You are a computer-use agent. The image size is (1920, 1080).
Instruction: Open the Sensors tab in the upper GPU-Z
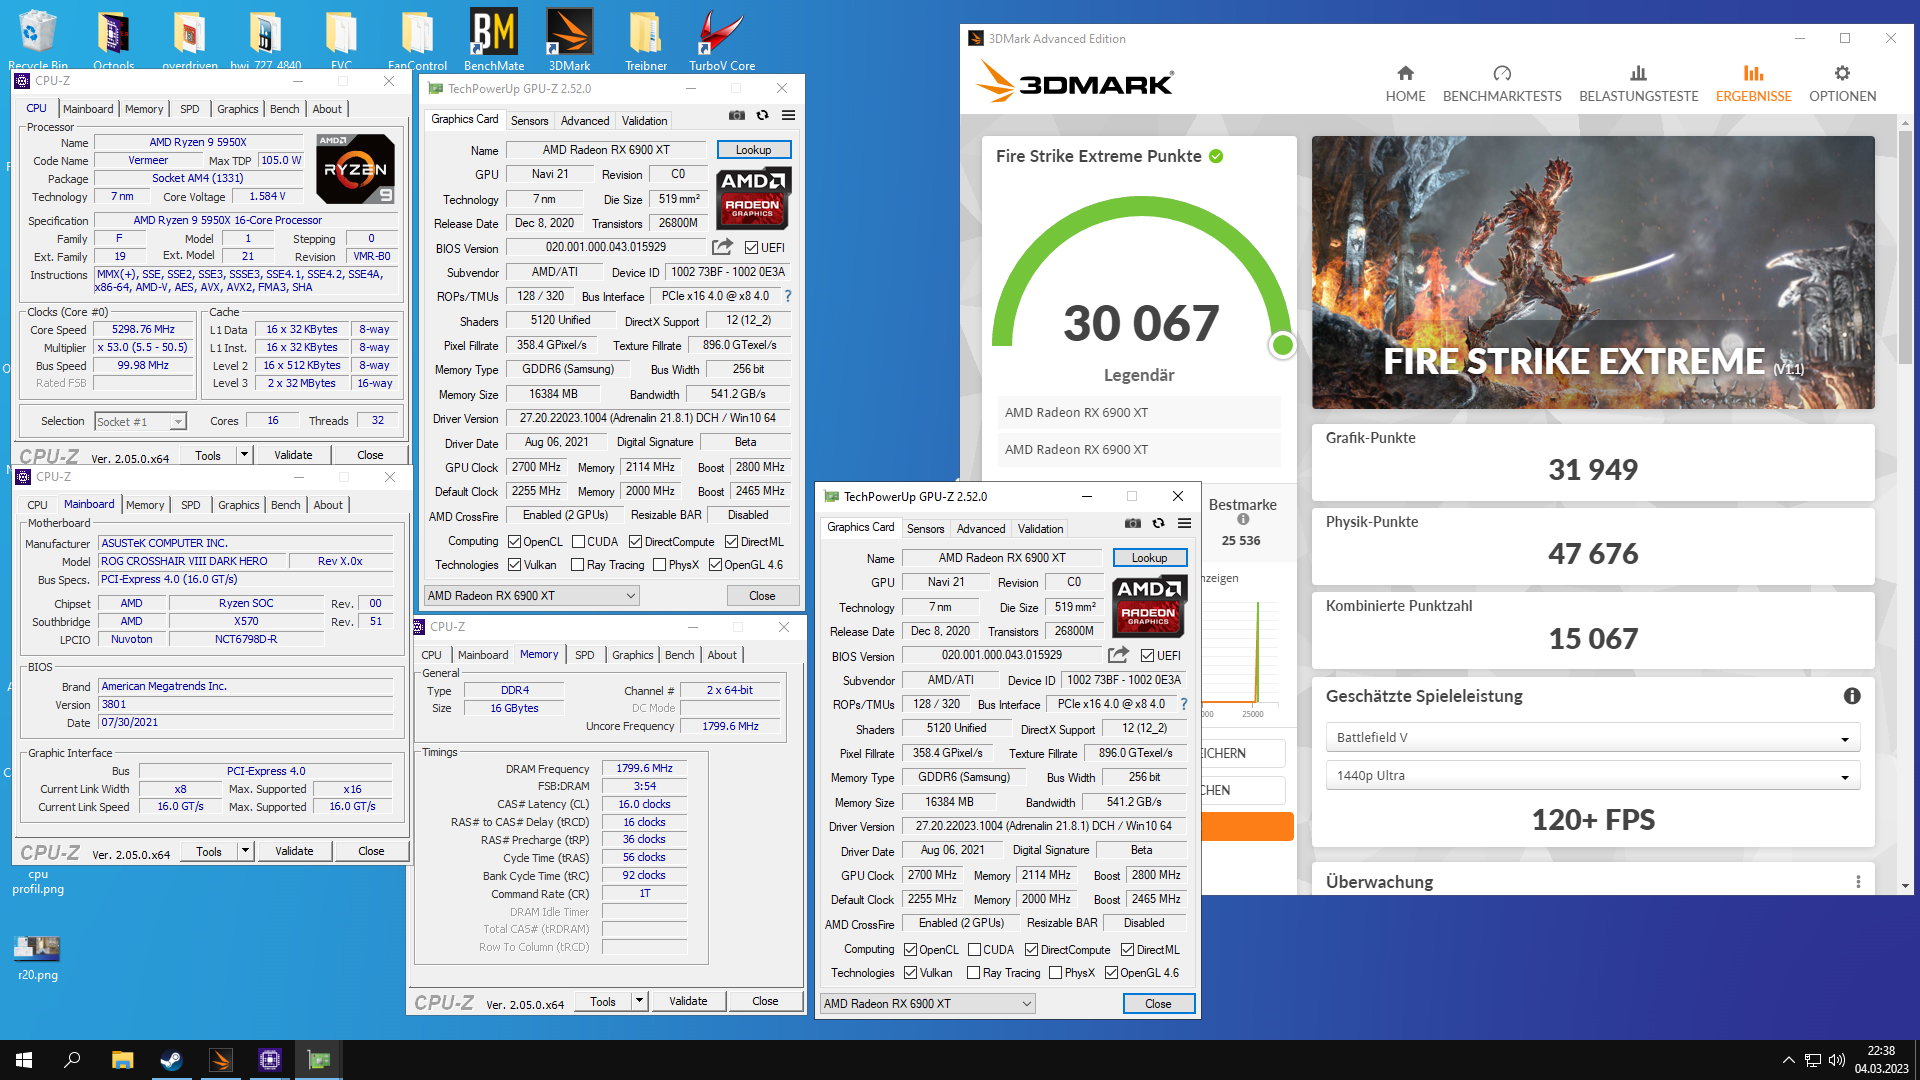point(529,121)
